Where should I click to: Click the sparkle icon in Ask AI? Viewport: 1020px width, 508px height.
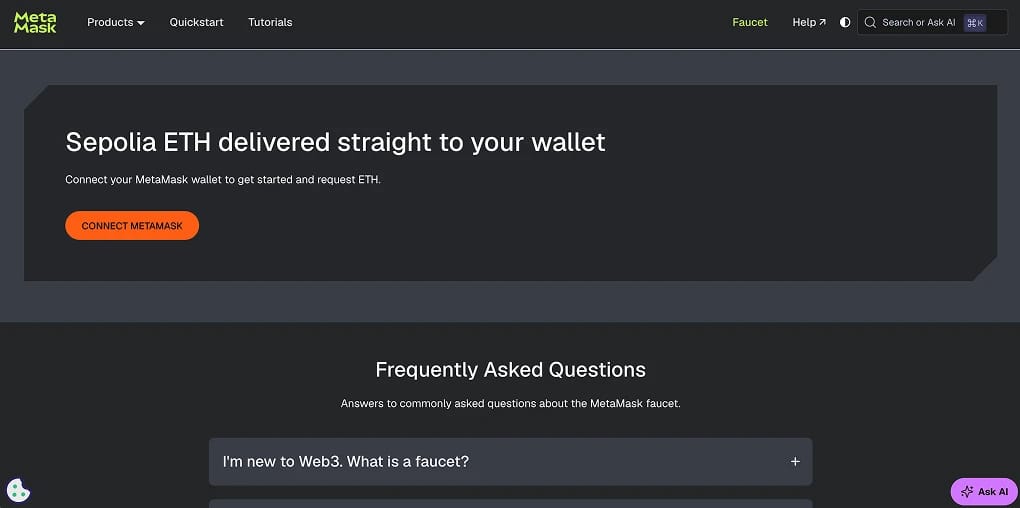(967, 492)
